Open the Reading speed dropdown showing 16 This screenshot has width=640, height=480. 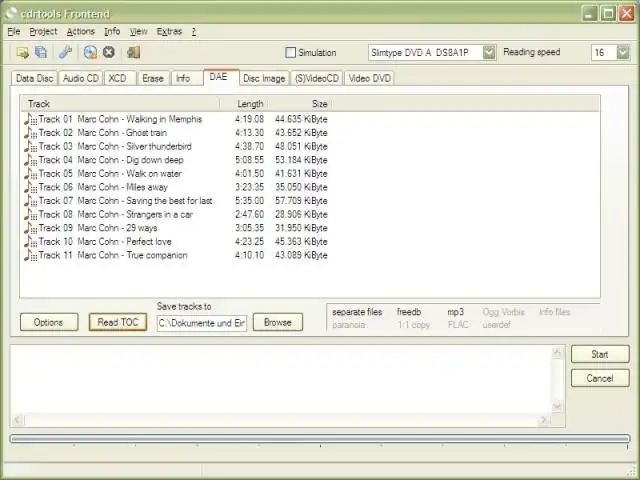623,53
